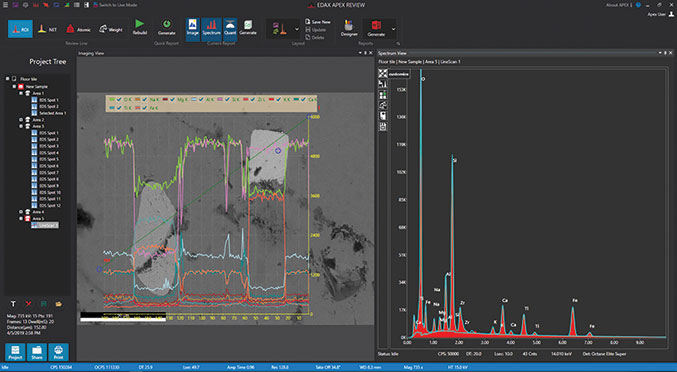This screenshot has height=372, width=677.
Task: Click the Current Report Generate icon
Action: coord(248,25)
